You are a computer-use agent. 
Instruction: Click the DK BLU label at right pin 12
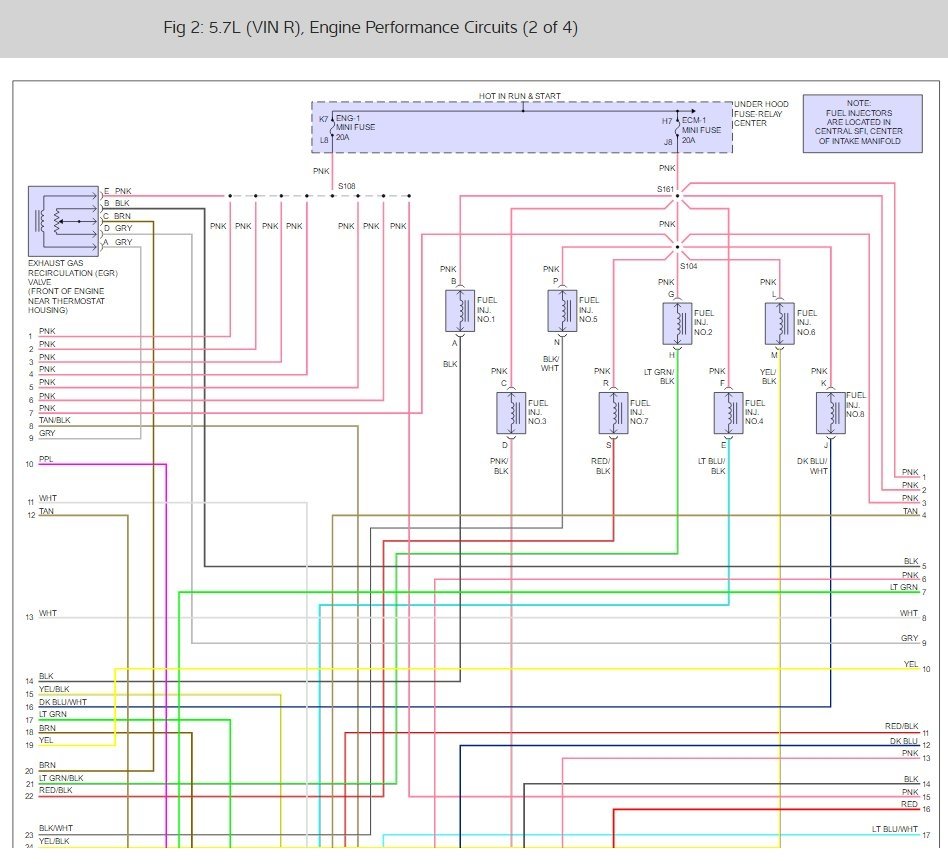click(x=904, y=741)
